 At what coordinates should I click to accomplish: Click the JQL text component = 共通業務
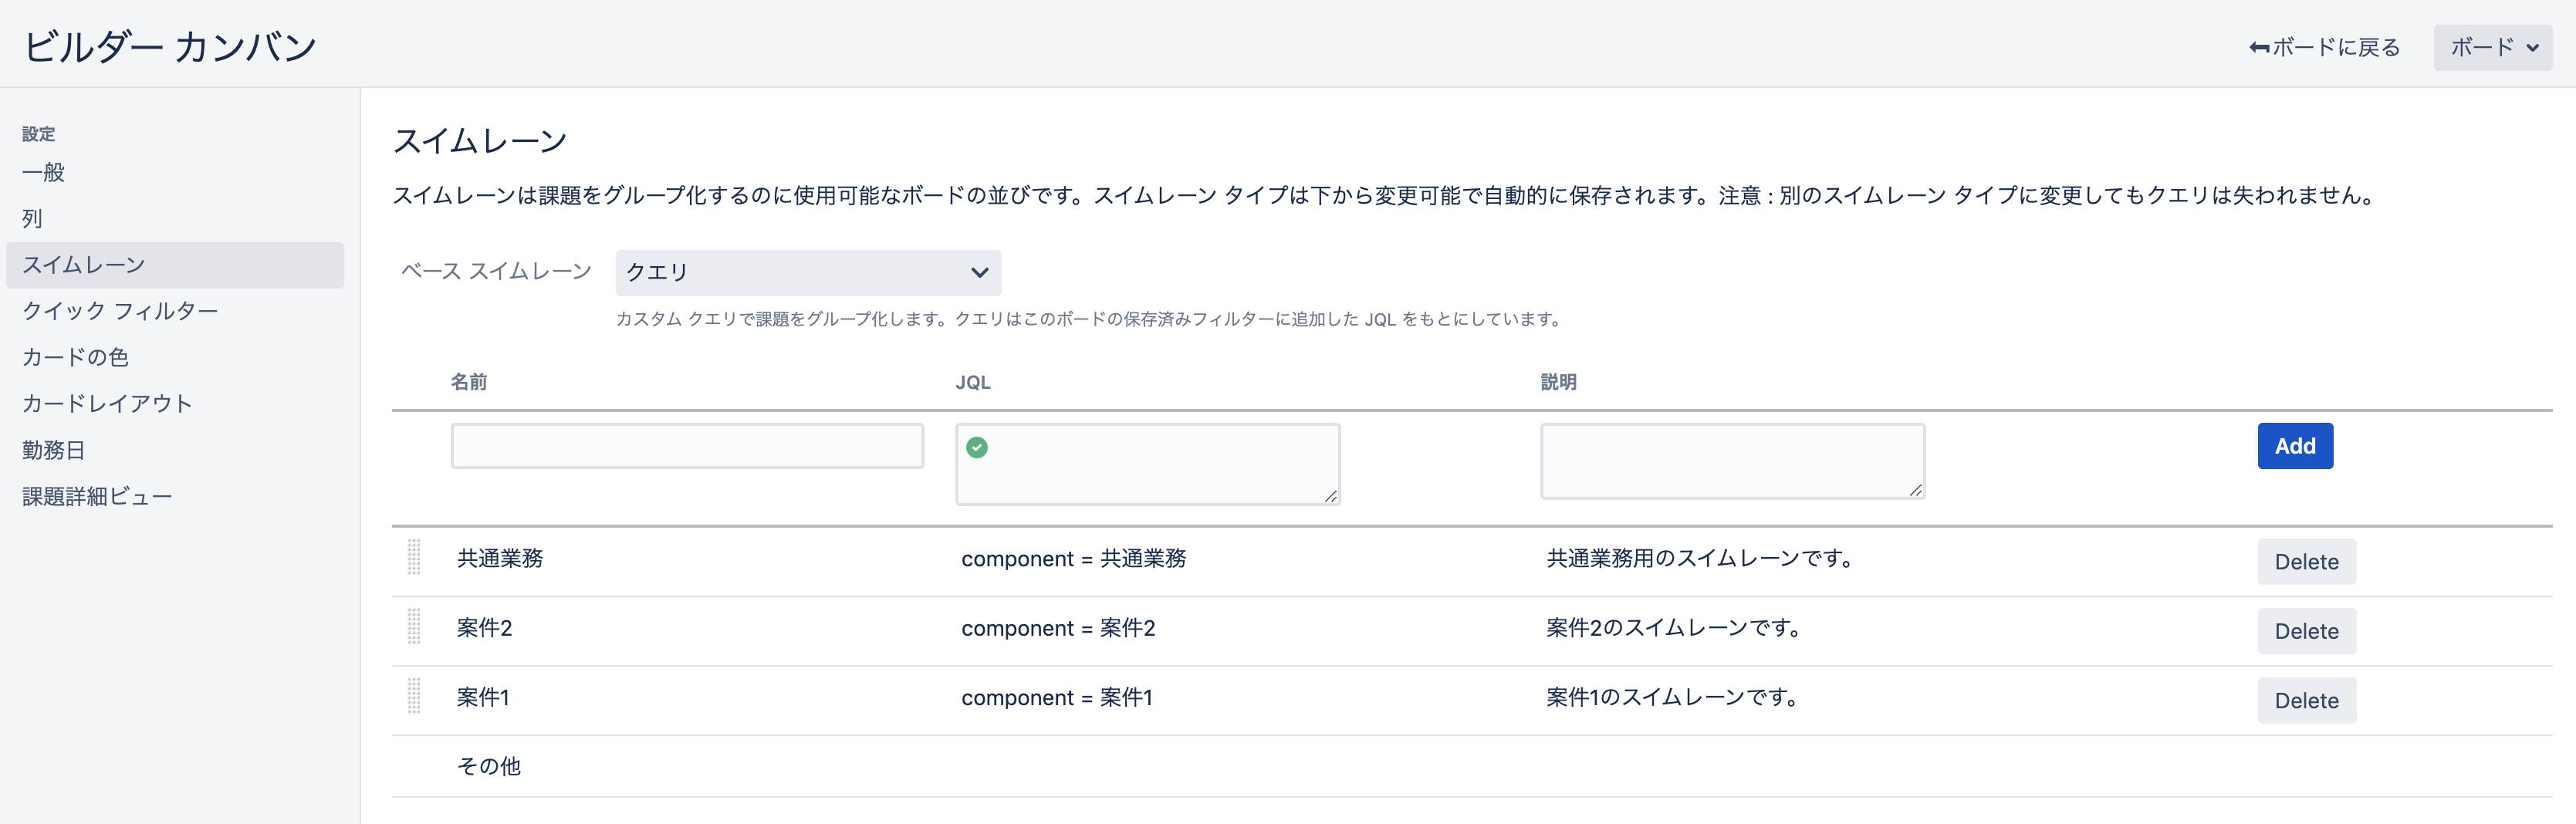tap(1074, 558)
